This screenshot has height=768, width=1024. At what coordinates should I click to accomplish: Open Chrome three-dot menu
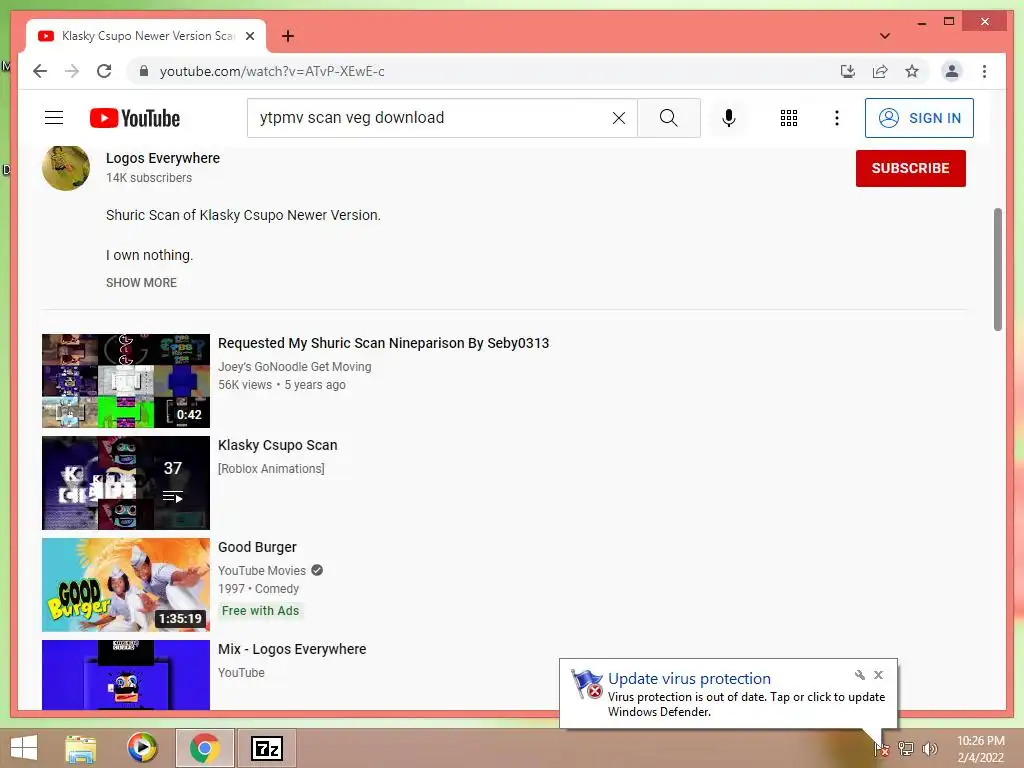[x=984, y=71]
